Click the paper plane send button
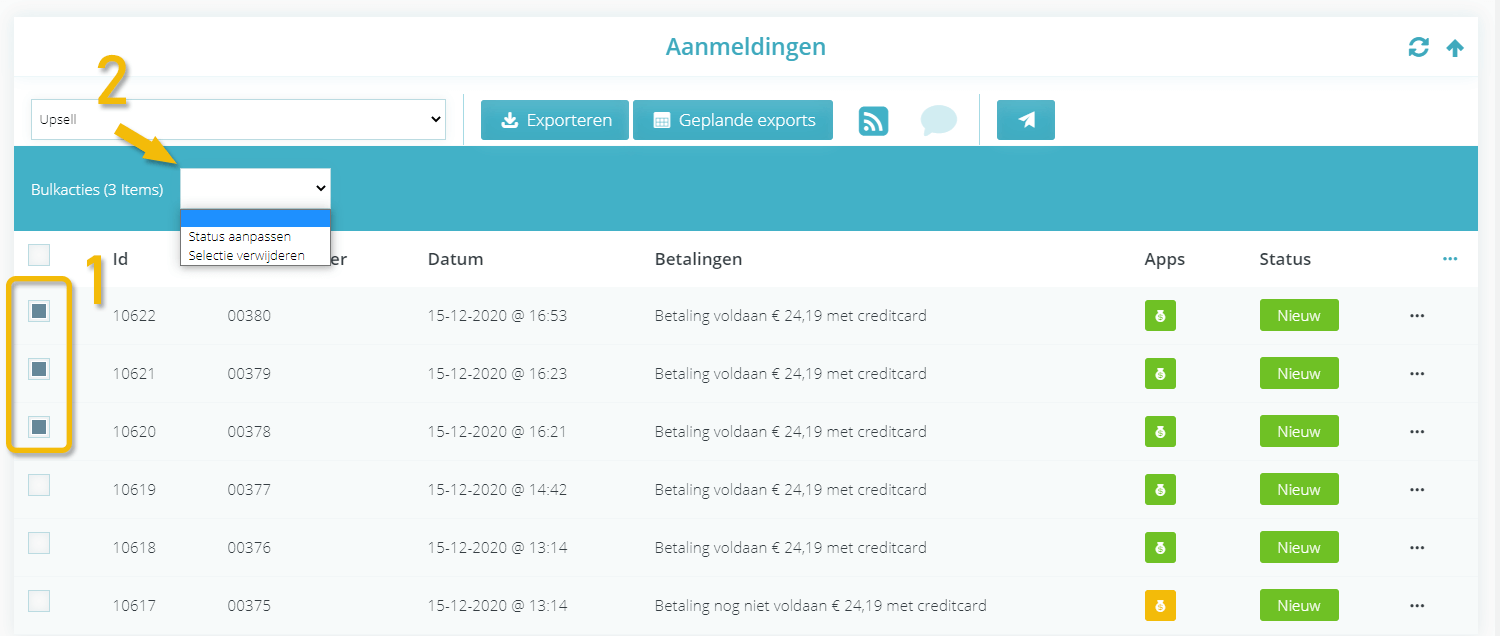The width and height of the screenshot is (1500, 636). click(1026, 120)
